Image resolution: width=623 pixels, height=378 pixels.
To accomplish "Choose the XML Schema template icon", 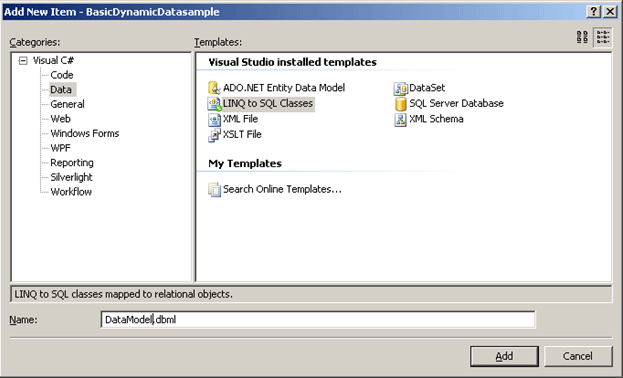I will click(x=400, y=119).
